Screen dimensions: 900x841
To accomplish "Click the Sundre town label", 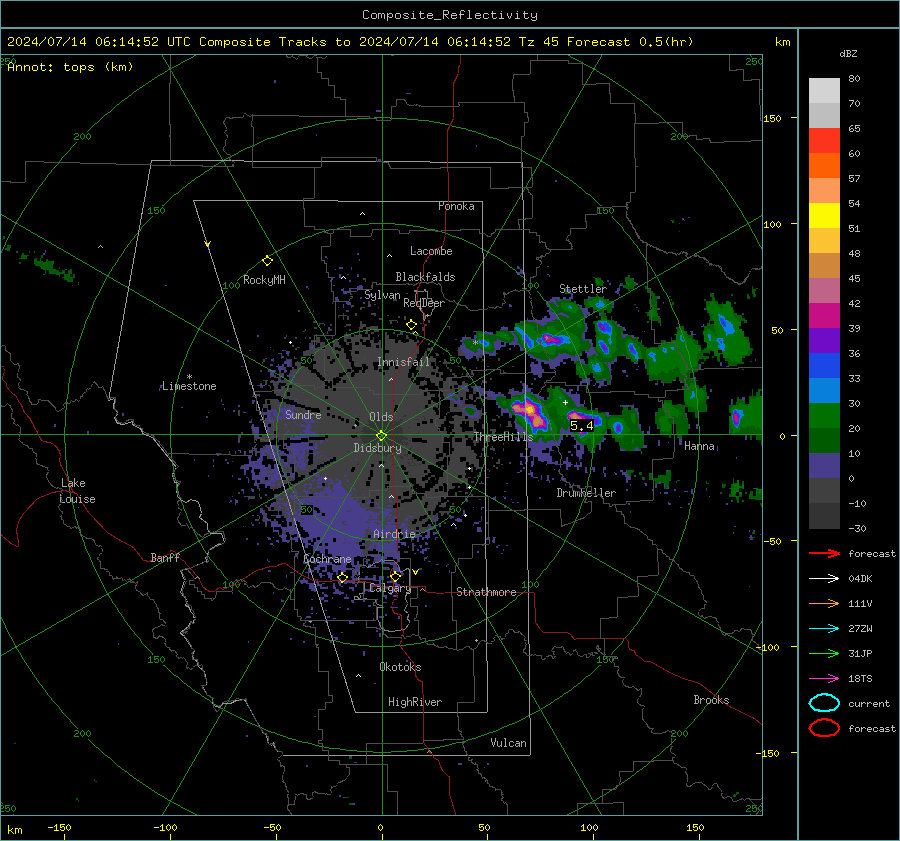I will (303, 414).
